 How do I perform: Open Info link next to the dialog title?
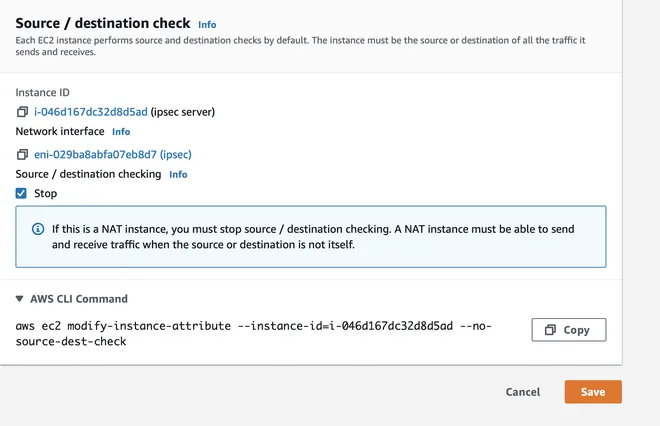pyautogui.click(x=207, y=25)
